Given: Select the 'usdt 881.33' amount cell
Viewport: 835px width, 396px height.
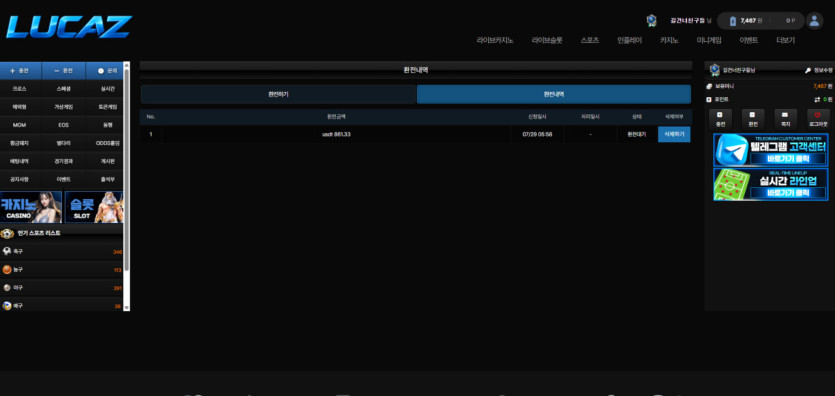Looking at the screenshot, I should [x=336, y=134].
